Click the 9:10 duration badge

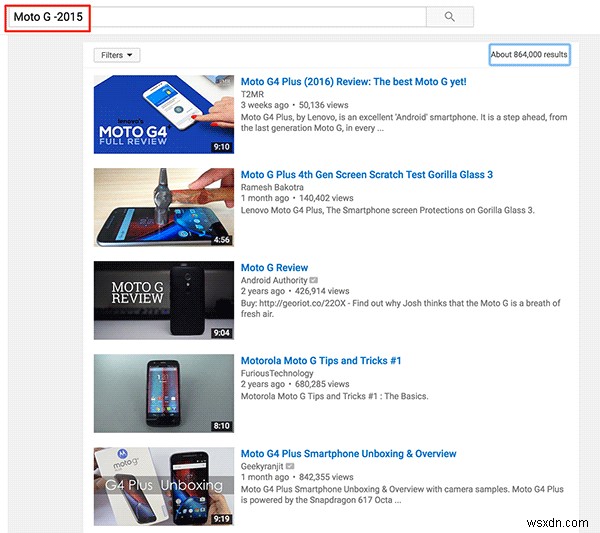[222, 147]
